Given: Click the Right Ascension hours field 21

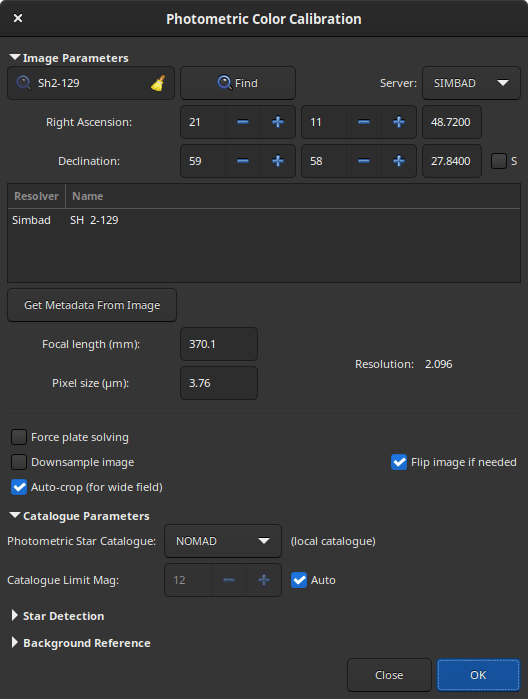Looking at the screenshot, I should [203, 122].
